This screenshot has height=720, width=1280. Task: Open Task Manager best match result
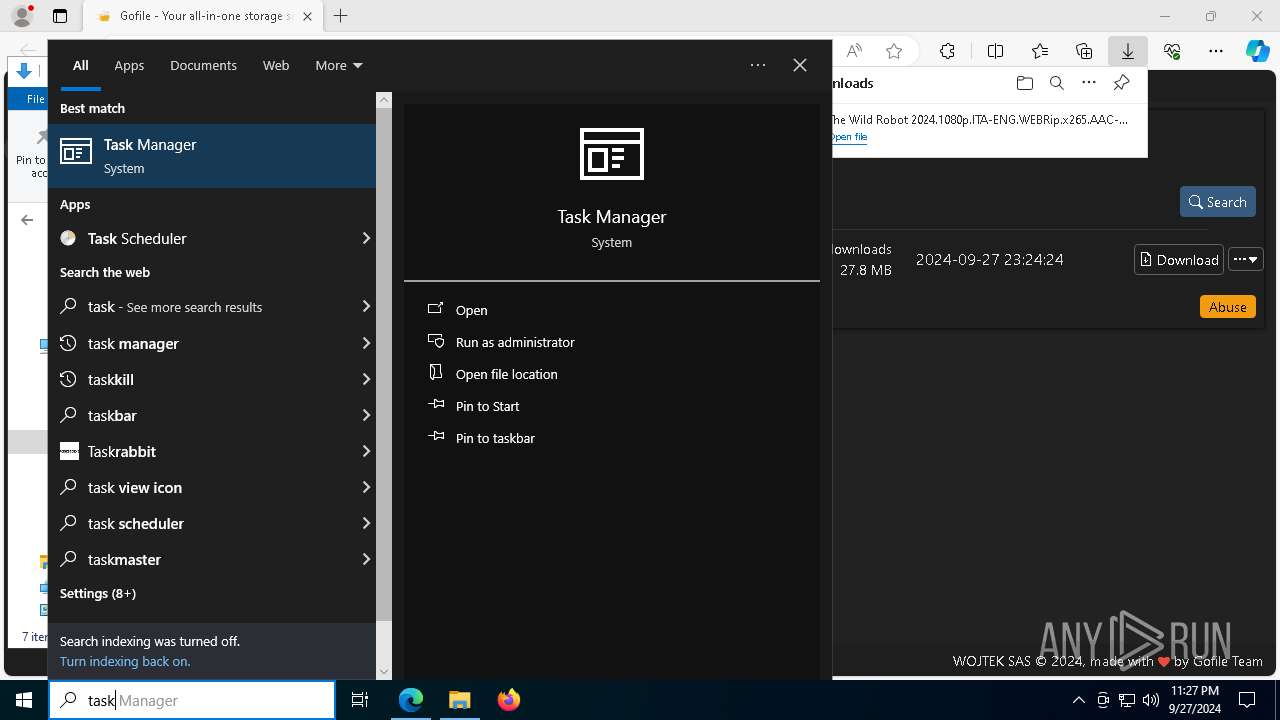point(212,156)
